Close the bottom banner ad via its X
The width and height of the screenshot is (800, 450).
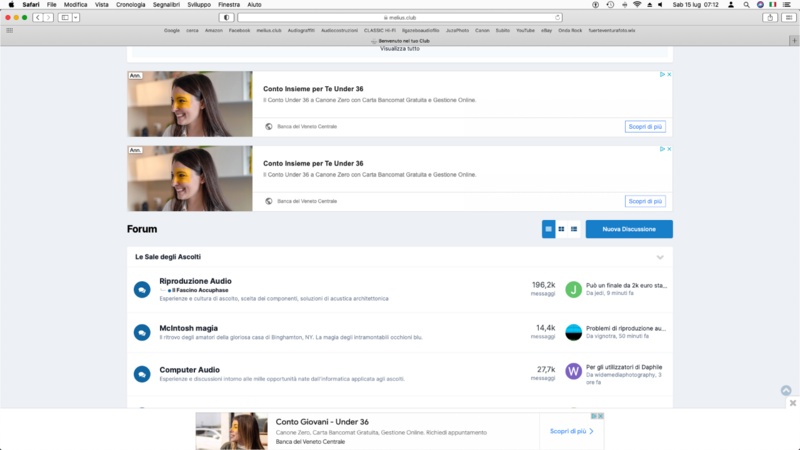[600, 416]
